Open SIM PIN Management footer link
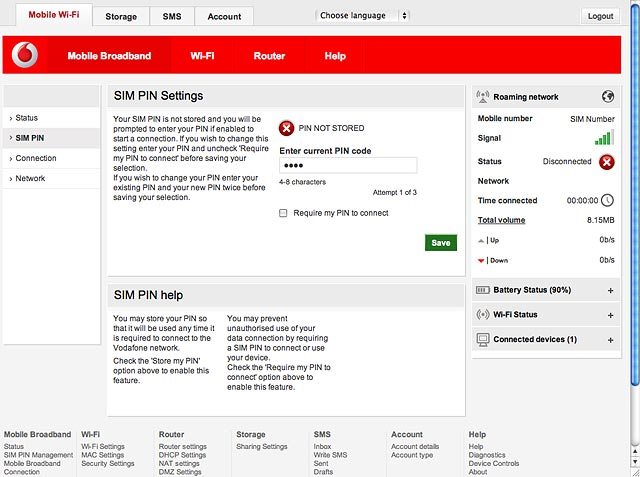This screenshot has height=477, width=640. (38, 455)
